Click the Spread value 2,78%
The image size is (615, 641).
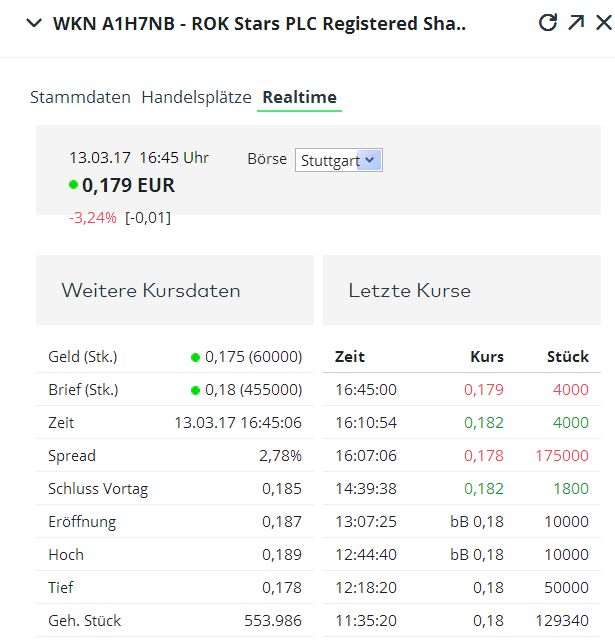[282, 456]
